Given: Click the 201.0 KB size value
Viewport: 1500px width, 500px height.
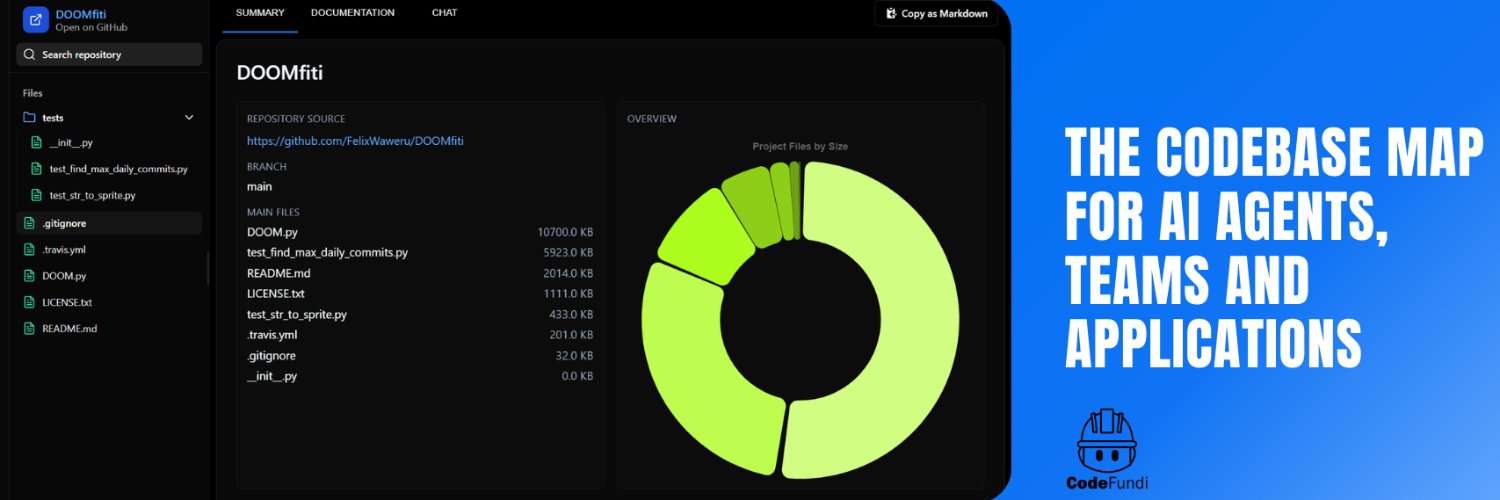Looking at the screenshot, I should pyautogui.click(x=571, y=335).
